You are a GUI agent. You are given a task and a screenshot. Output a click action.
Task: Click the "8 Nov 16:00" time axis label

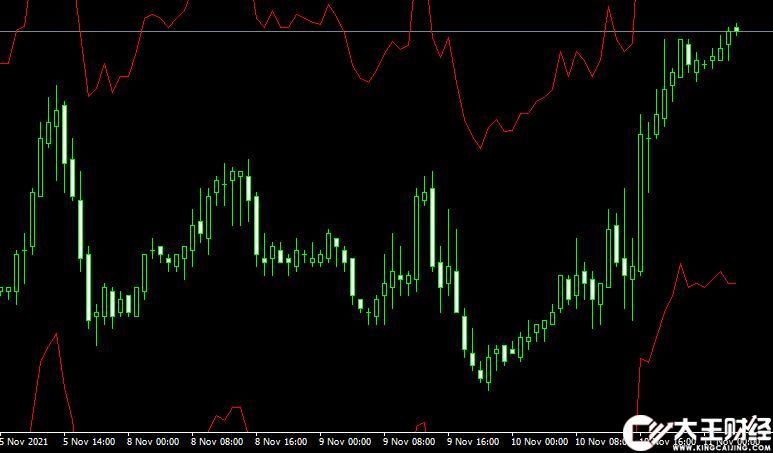pos(282,441)
